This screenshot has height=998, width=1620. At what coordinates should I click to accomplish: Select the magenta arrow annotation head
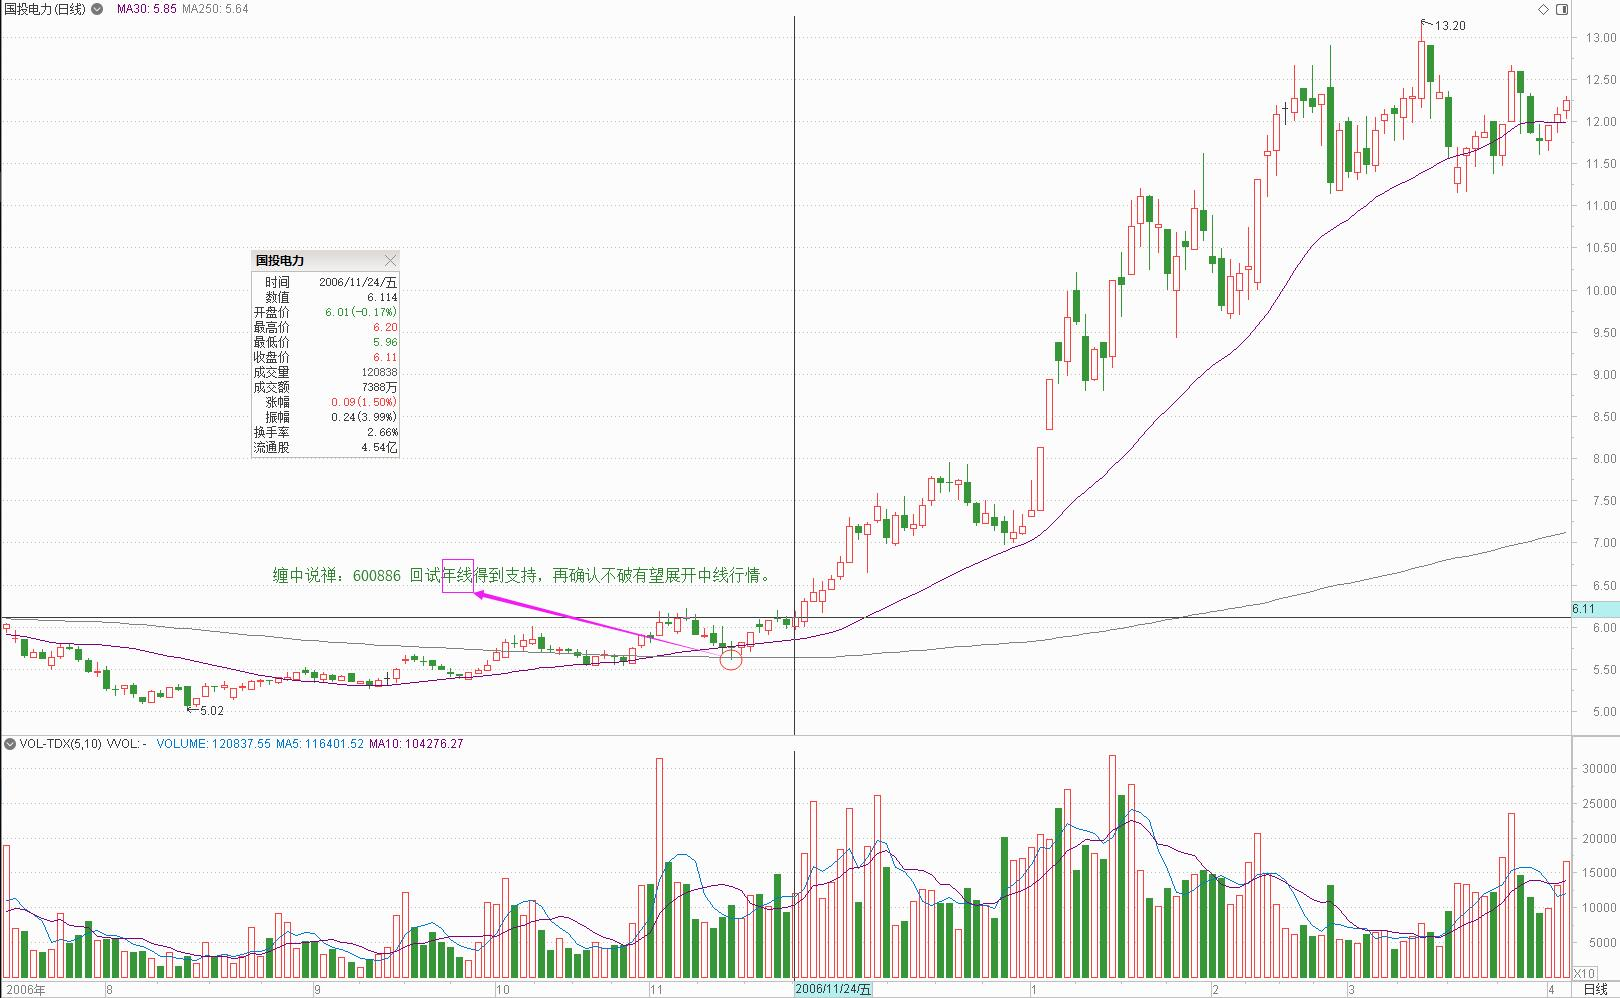480,595
